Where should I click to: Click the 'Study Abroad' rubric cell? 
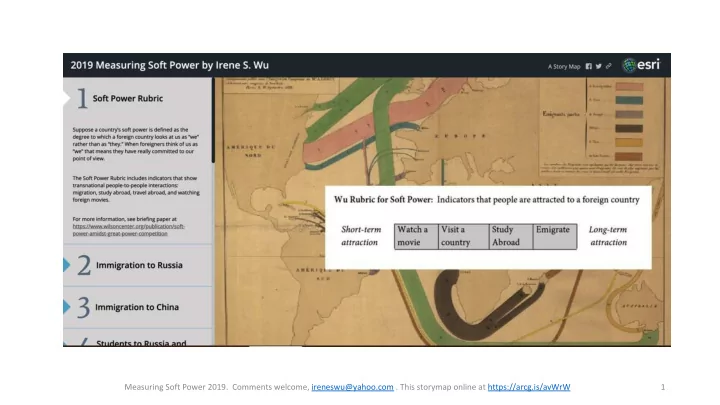(x=511, y=236)
